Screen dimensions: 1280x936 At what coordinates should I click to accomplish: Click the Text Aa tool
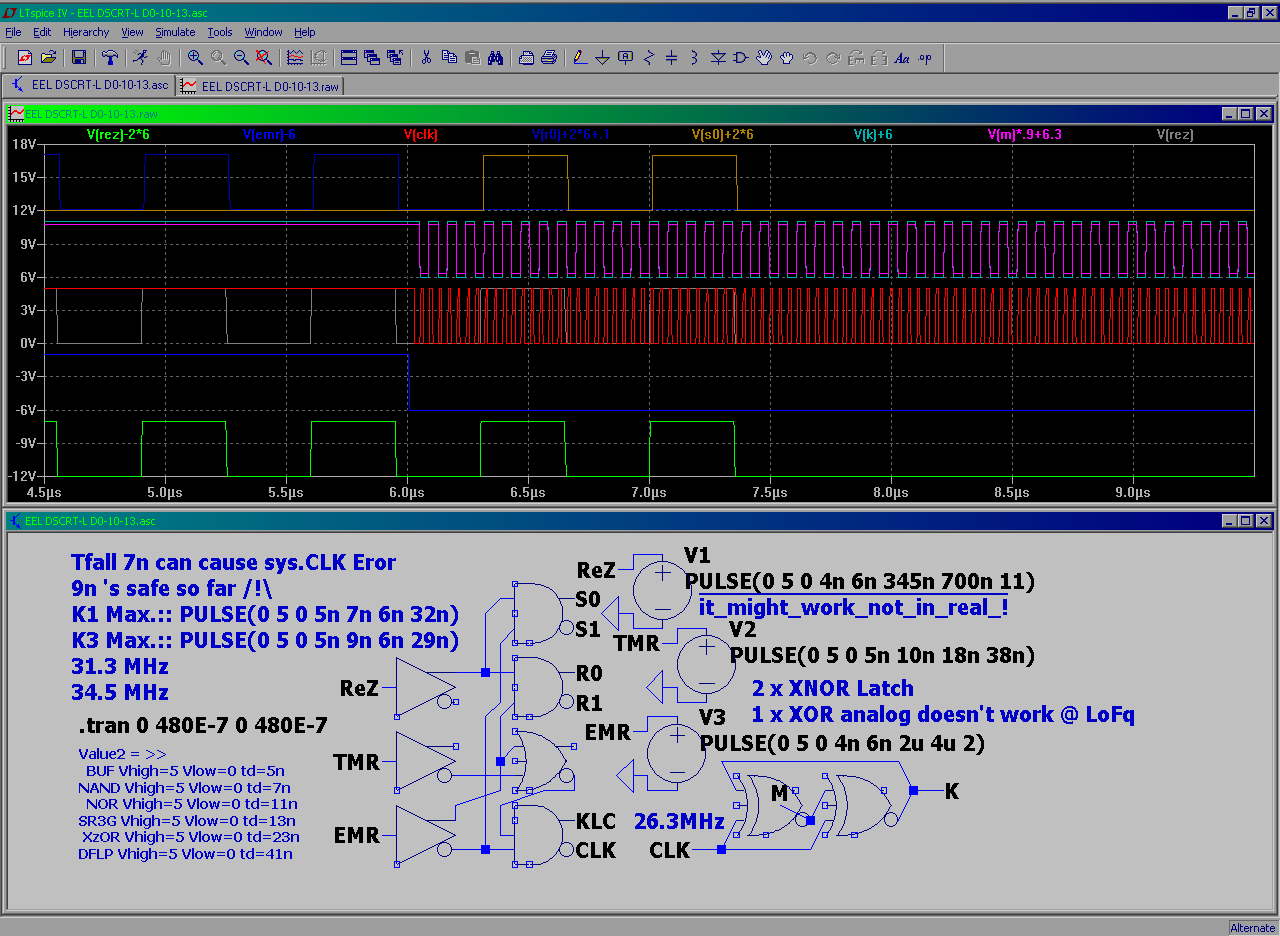901,57
